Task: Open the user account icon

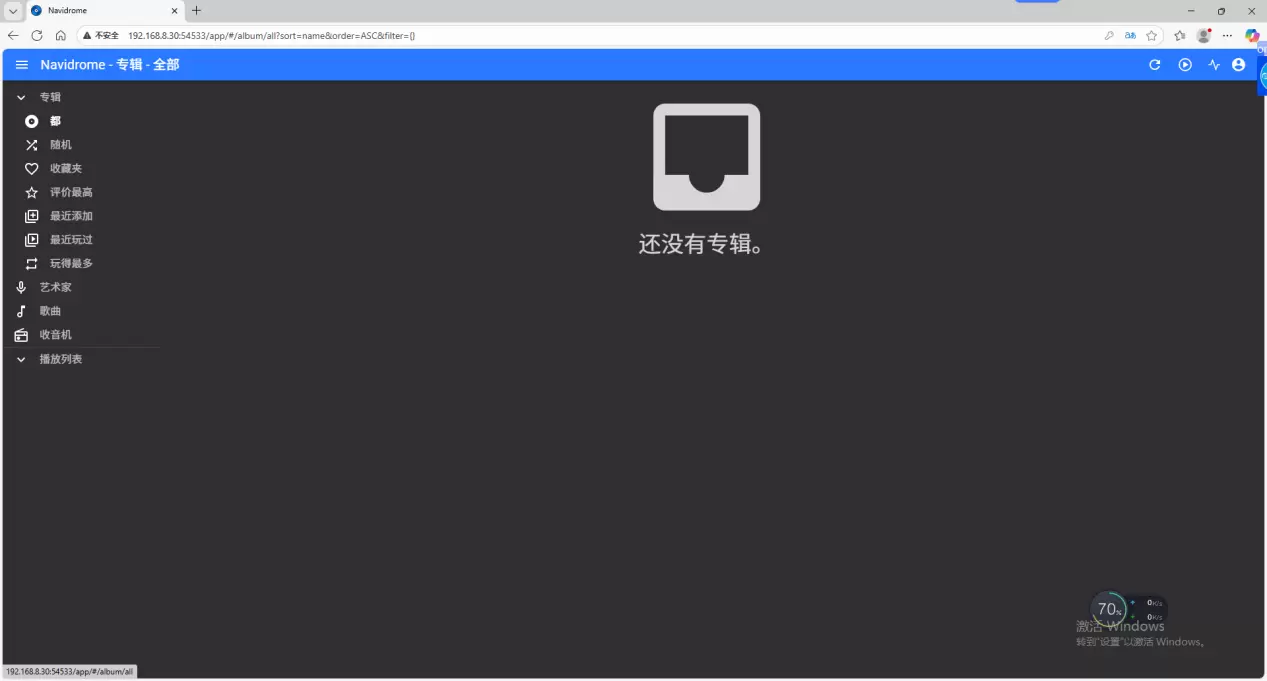Action: coord(1239,65)
